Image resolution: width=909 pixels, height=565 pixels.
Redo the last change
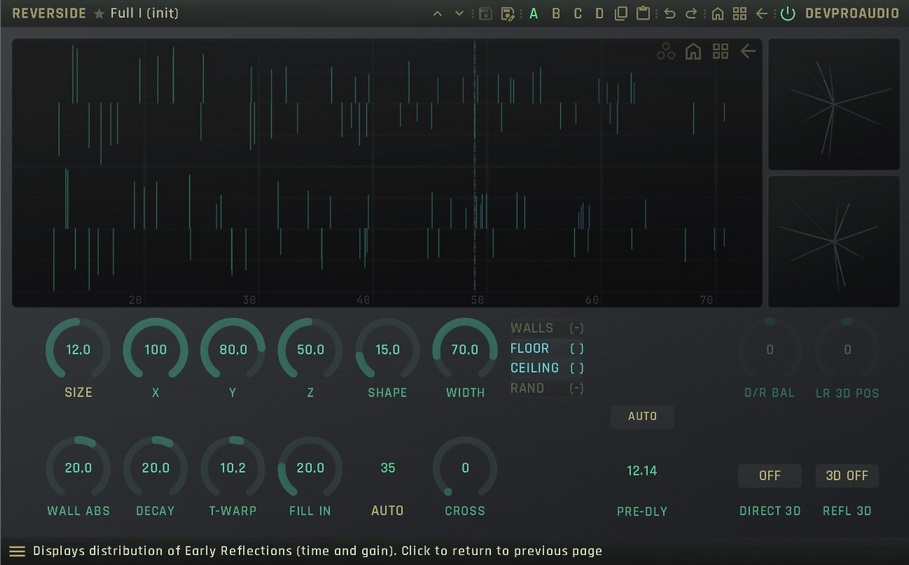[691, 13]
